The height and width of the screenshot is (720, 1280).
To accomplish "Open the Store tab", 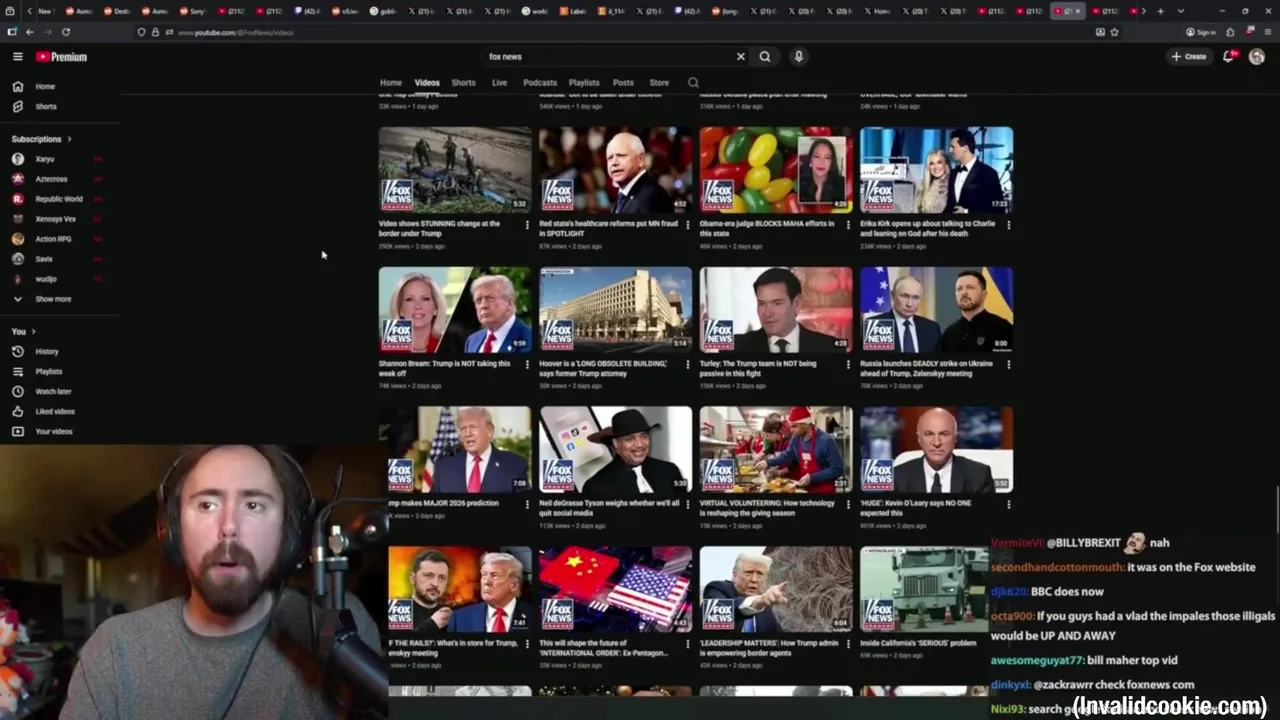I will pos(659,83).
